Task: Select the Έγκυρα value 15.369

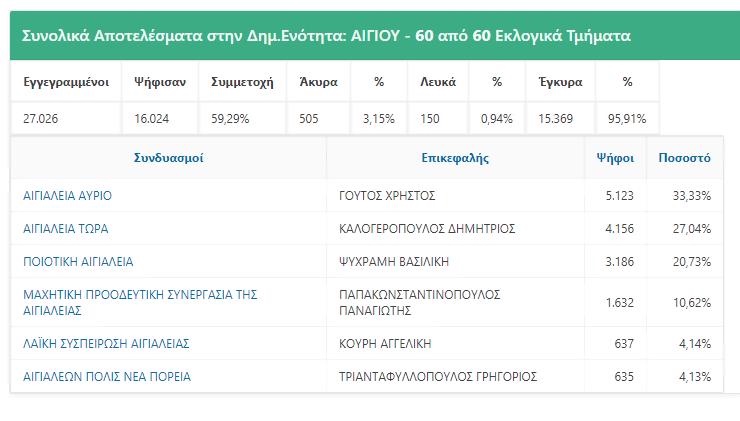Action: pyautogui.click(x=555, y=118)
